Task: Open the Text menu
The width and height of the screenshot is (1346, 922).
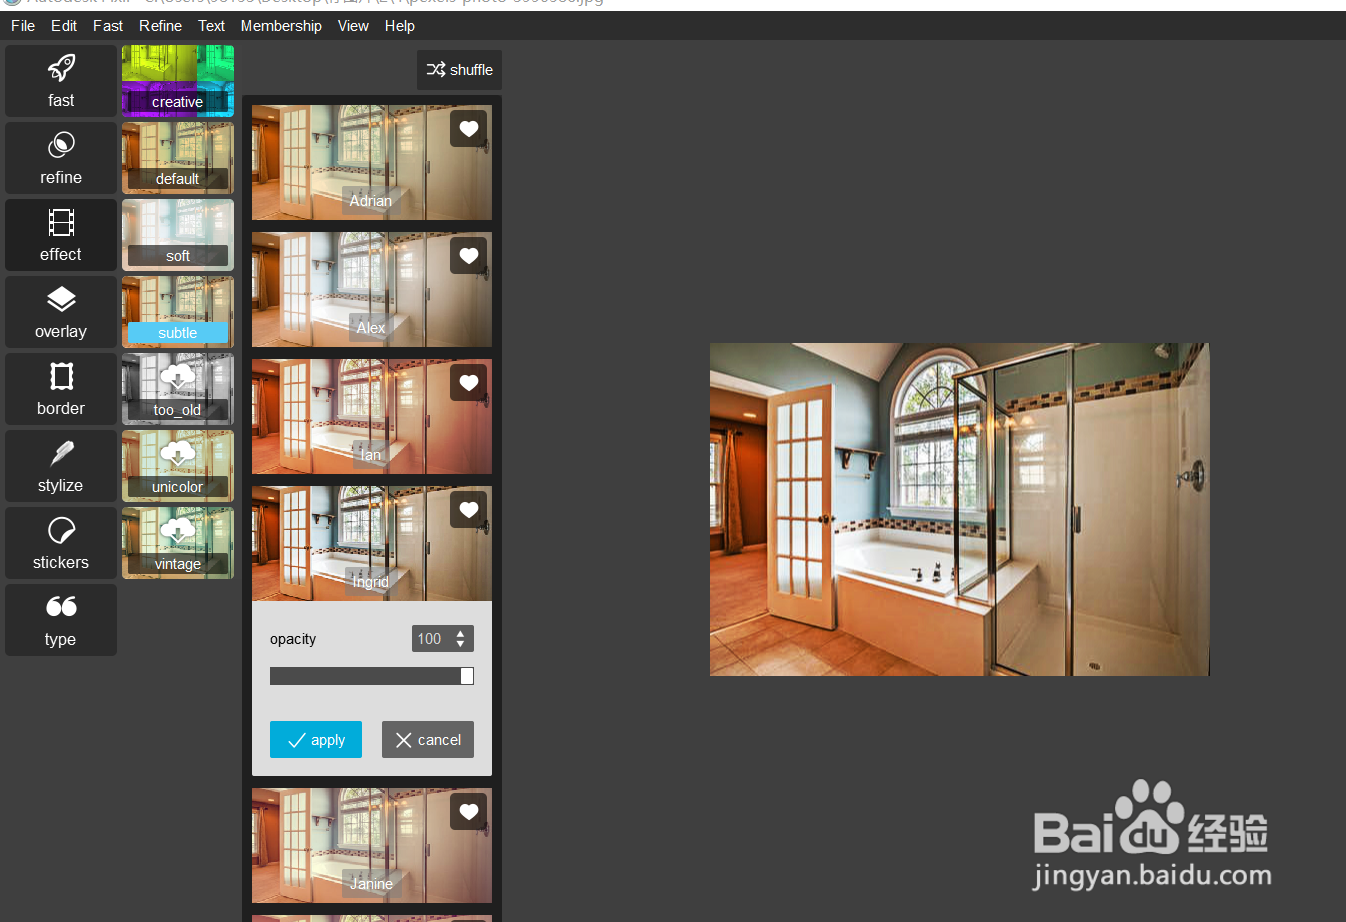Action: [211, 26]
